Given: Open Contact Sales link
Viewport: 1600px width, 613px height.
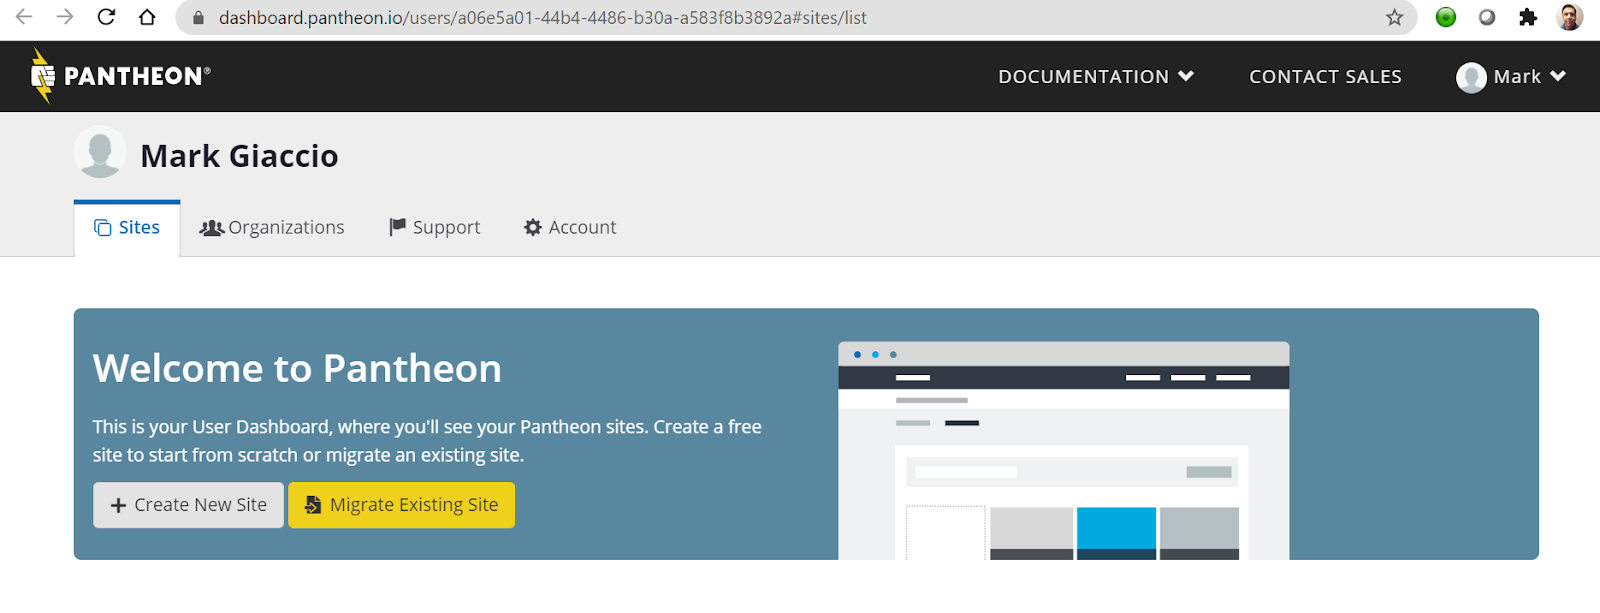Looking at the screenshot, I should (x=1325, y=77).
